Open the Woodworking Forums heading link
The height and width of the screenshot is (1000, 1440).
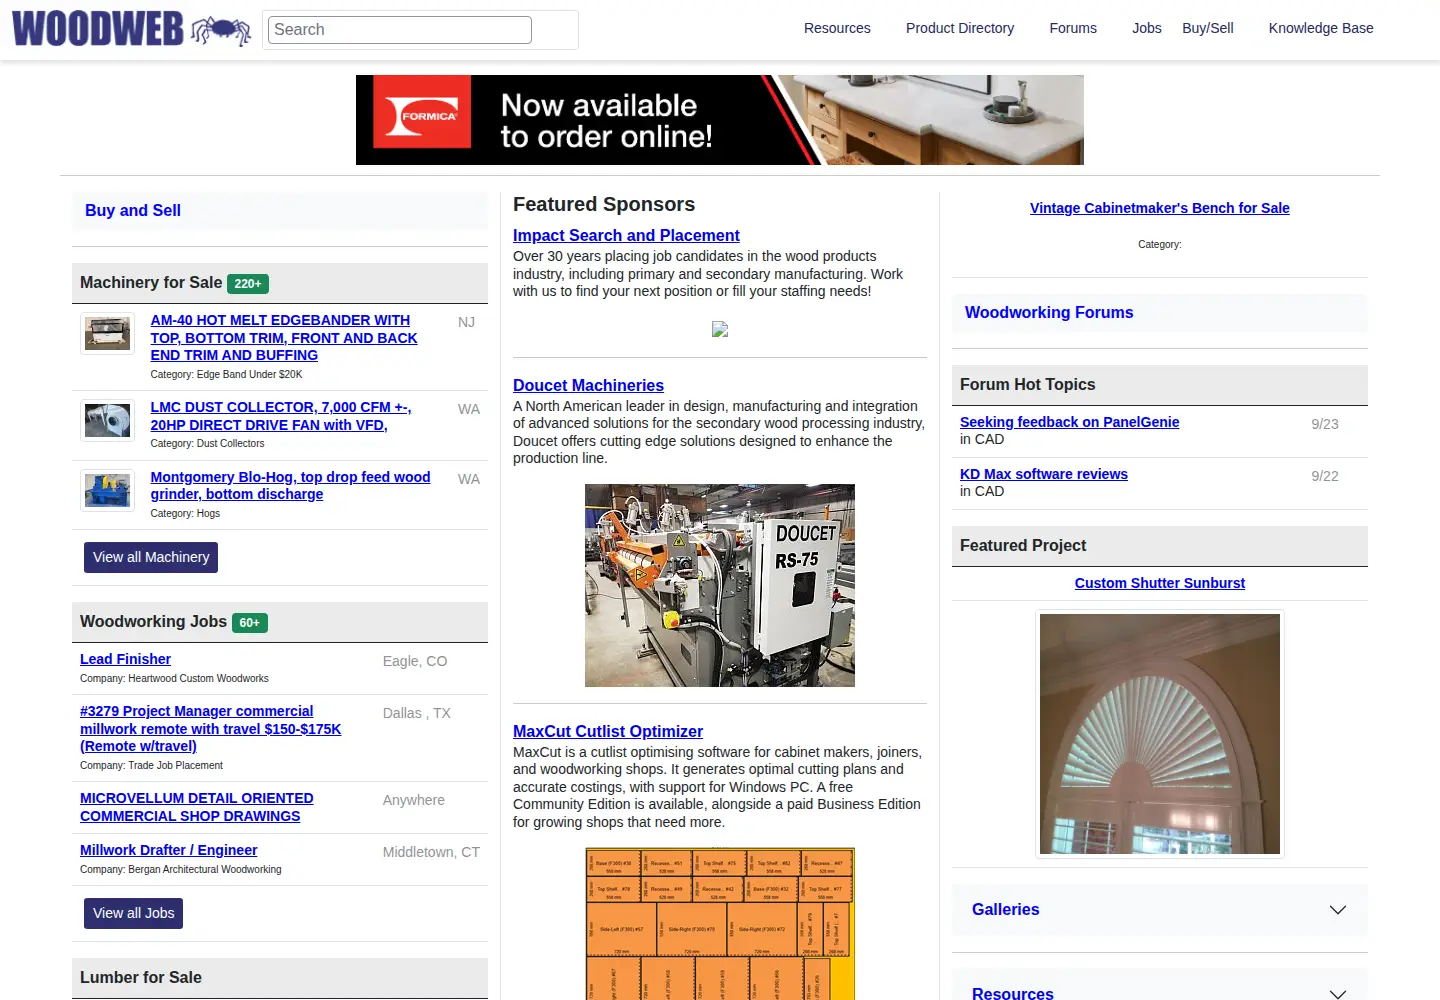click(1049, 312)
